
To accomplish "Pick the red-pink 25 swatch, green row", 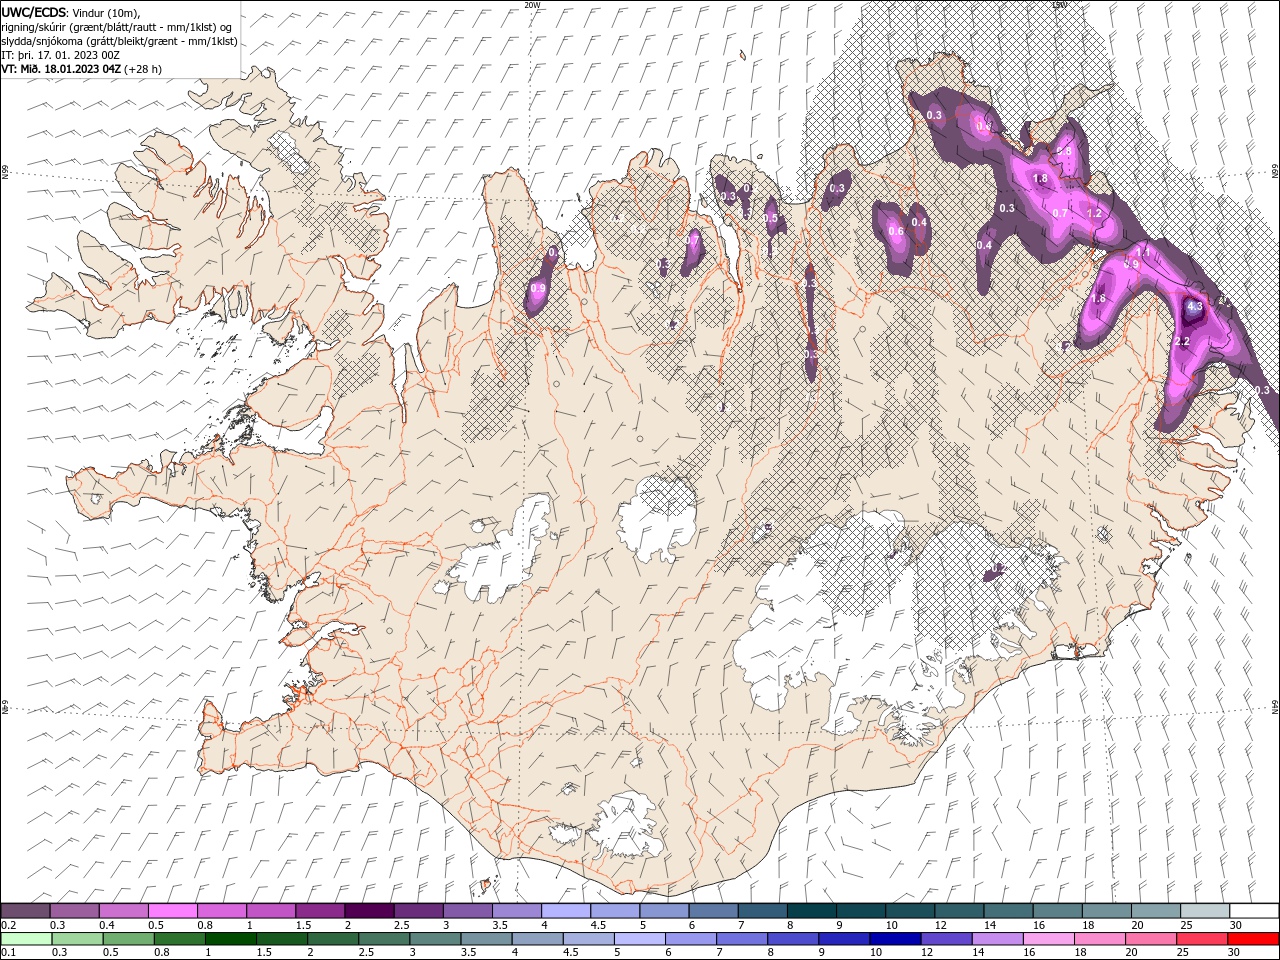I will [x=1201, y=939].
